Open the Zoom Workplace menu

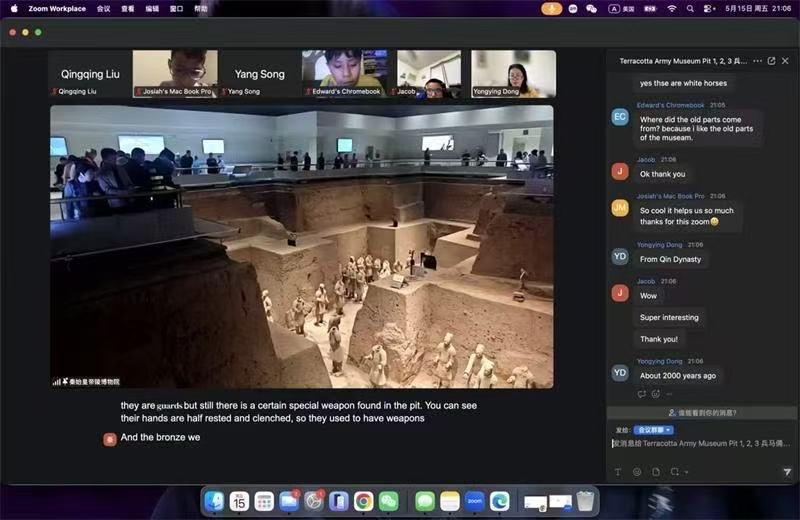57,9
